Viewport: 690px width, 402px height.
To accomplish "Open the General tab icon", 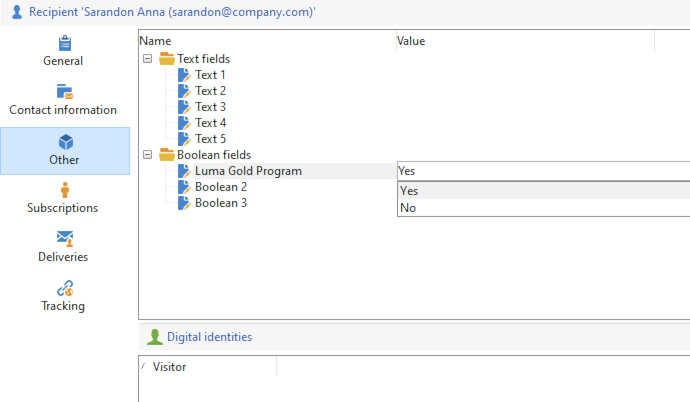I will tap(64, 43).
